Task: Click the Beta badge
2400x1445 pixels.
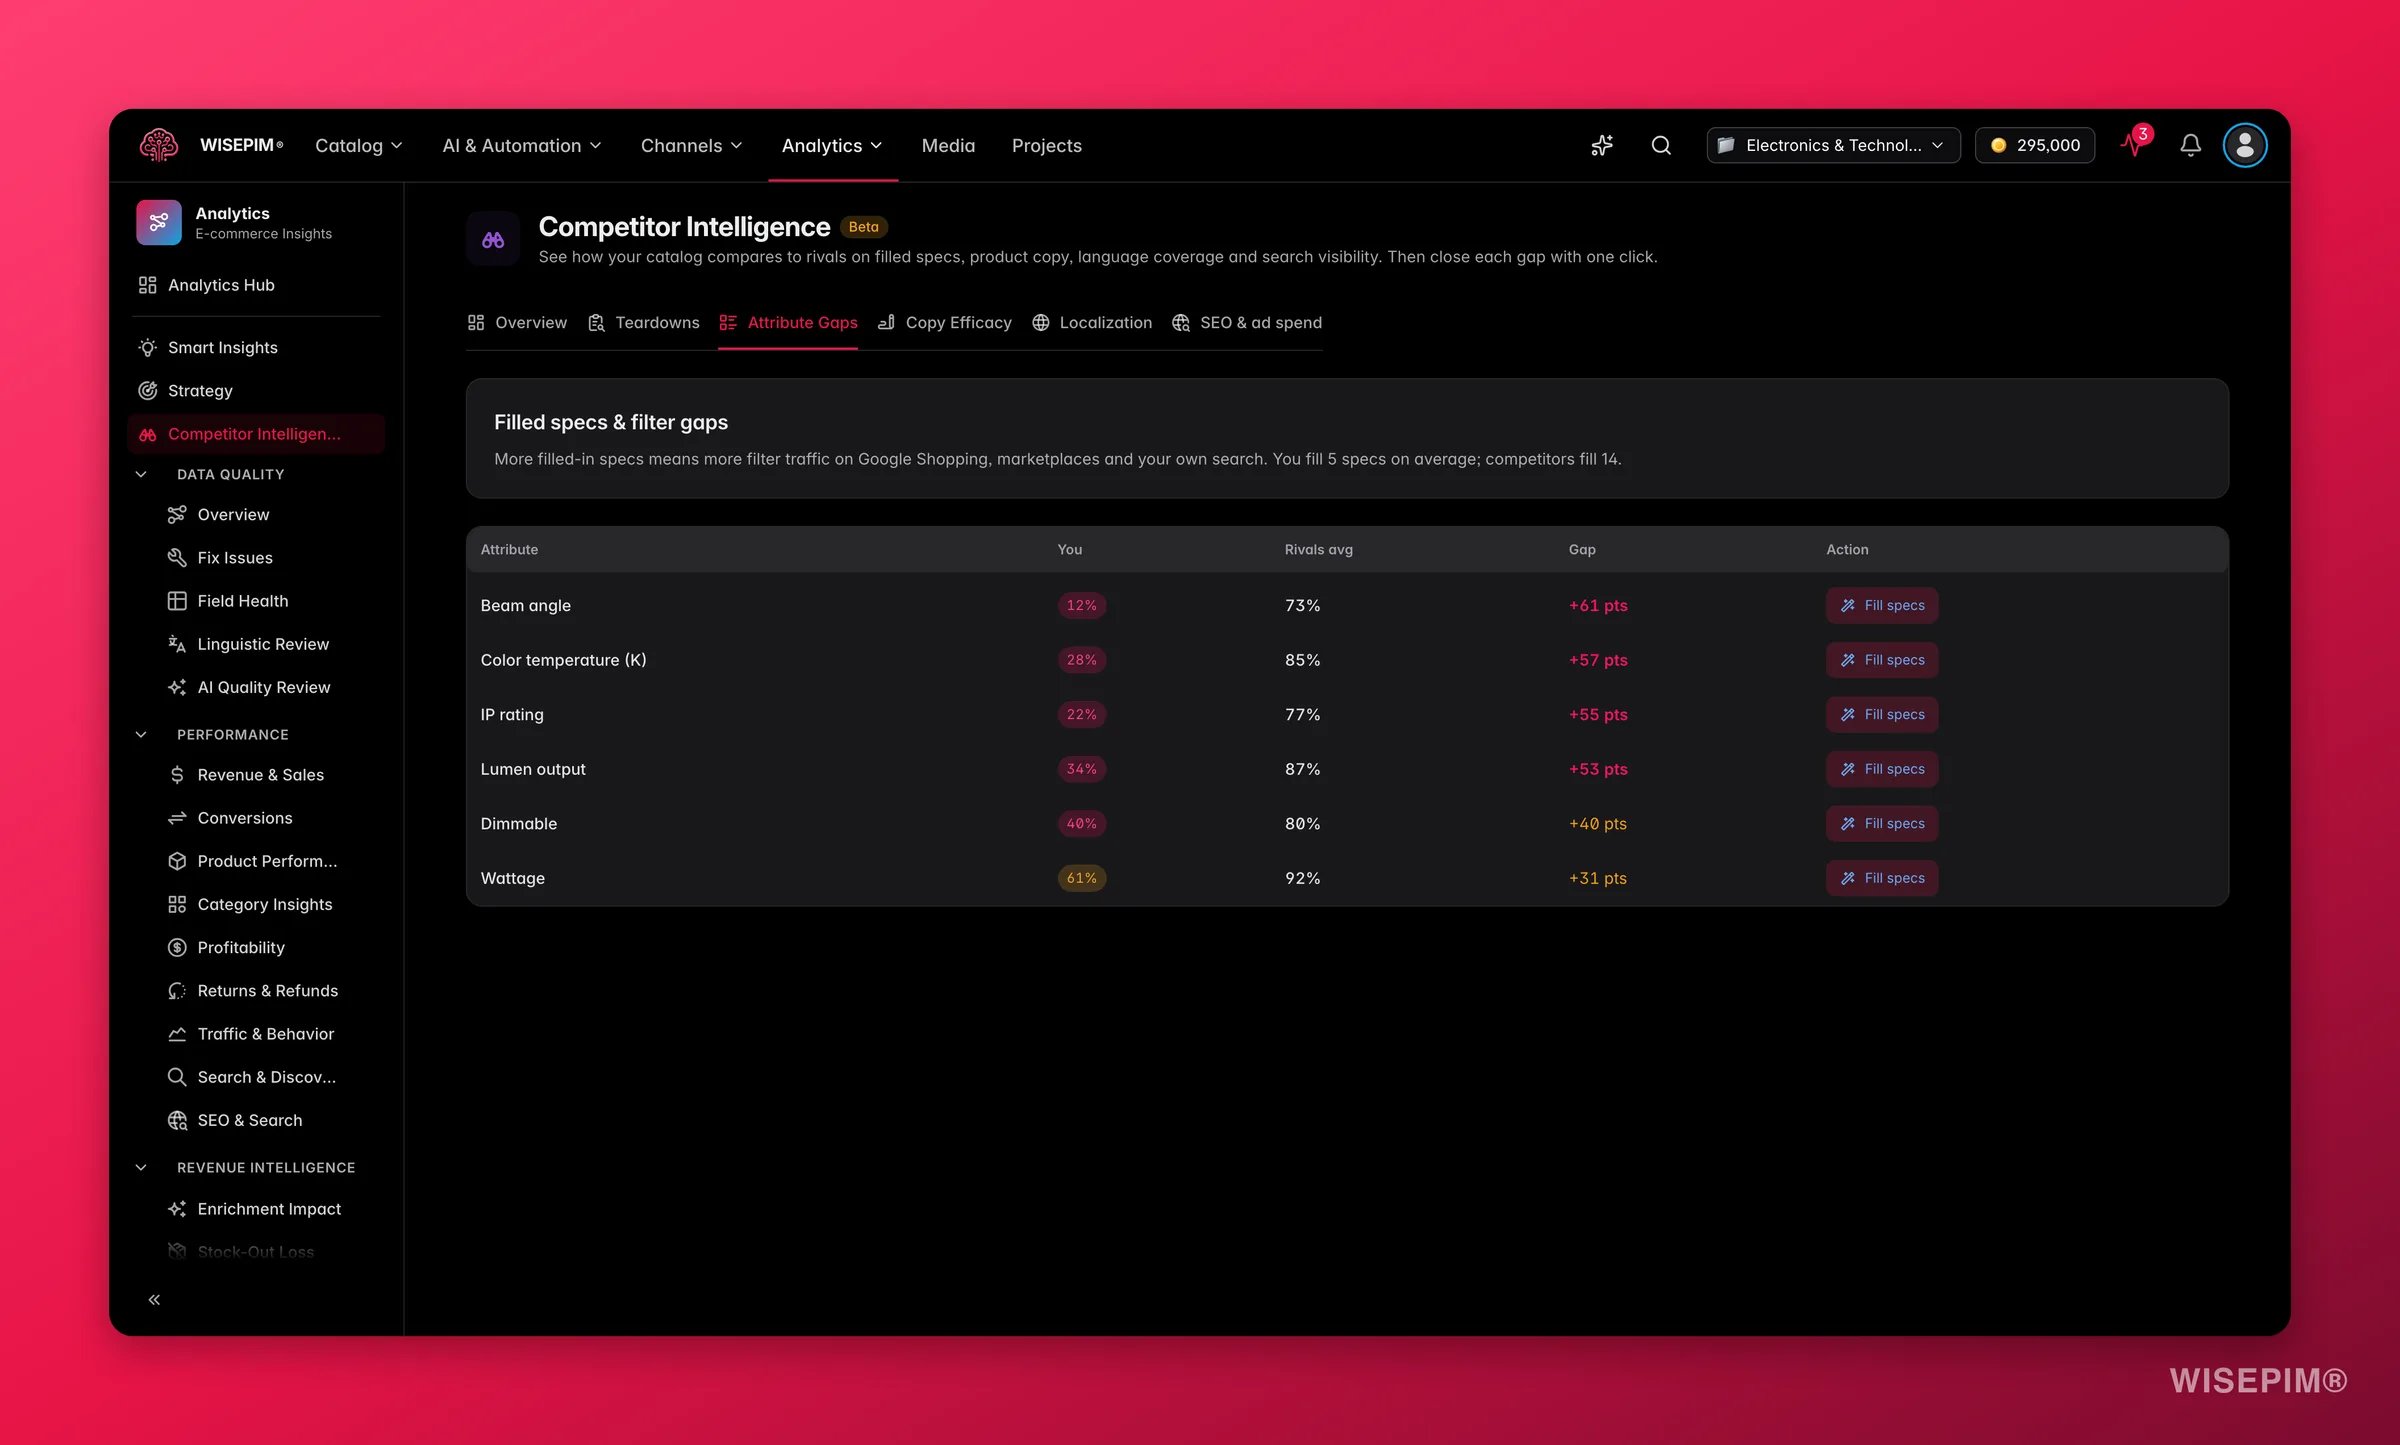Action: coord(863,227)
